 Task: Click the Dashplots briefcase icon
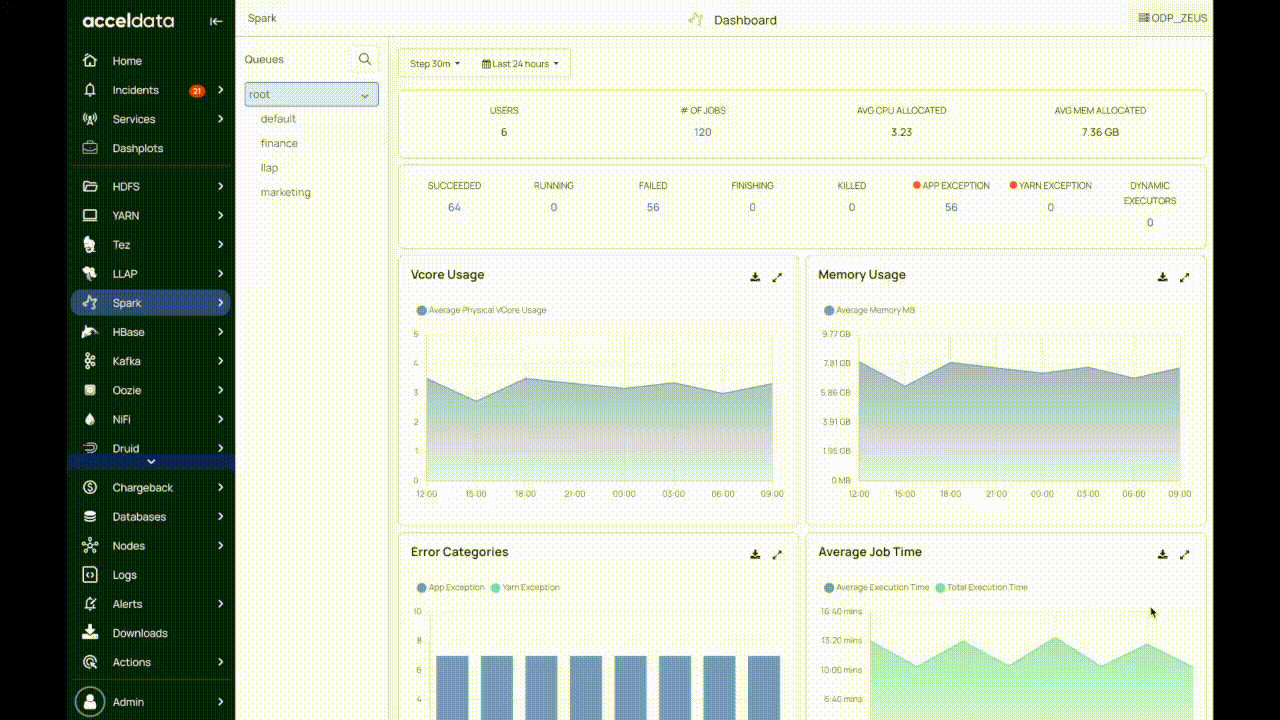point(90,148)
